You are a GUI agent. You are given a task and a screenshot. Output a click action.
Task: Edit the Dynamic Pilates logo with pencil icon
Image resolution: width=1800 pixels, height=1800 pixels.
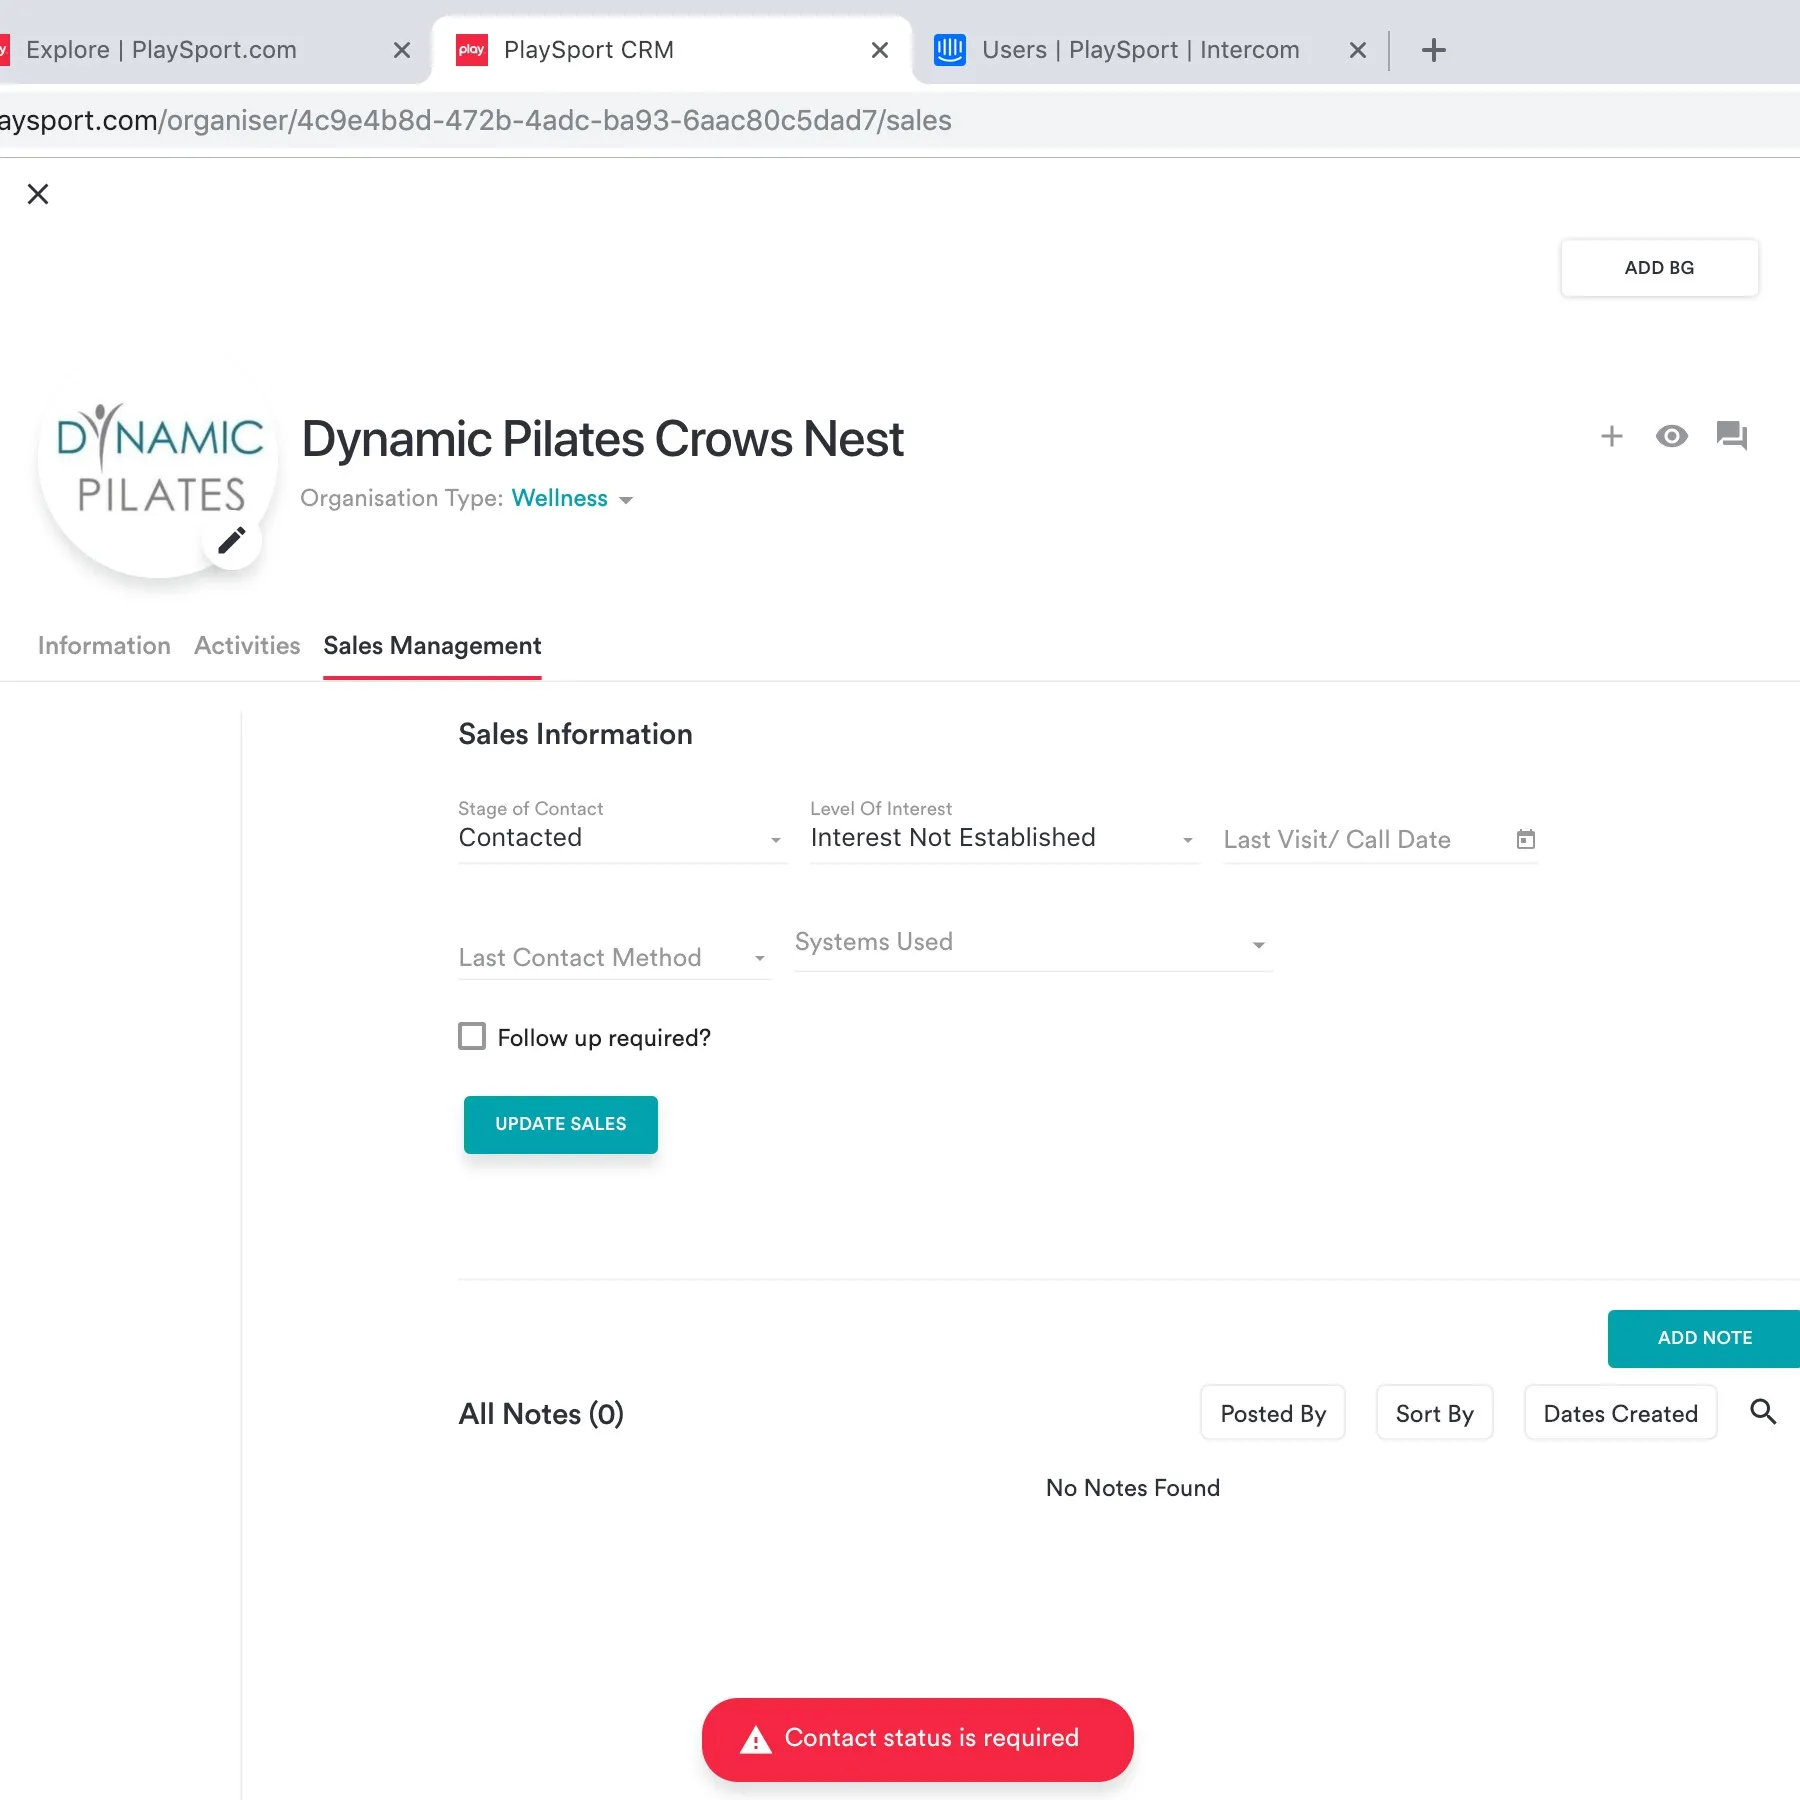(232, 541)
